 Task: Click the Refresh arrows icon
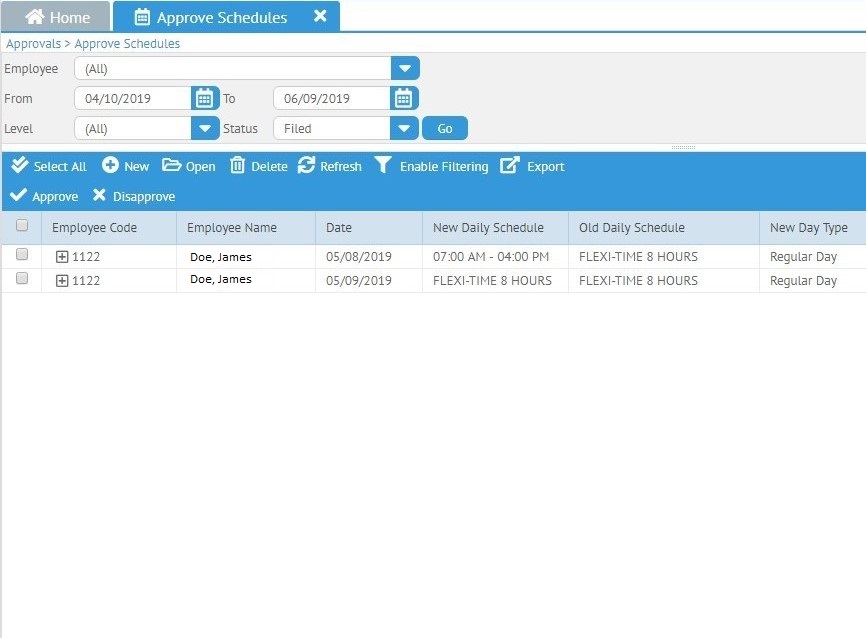(x=306, y=166)
